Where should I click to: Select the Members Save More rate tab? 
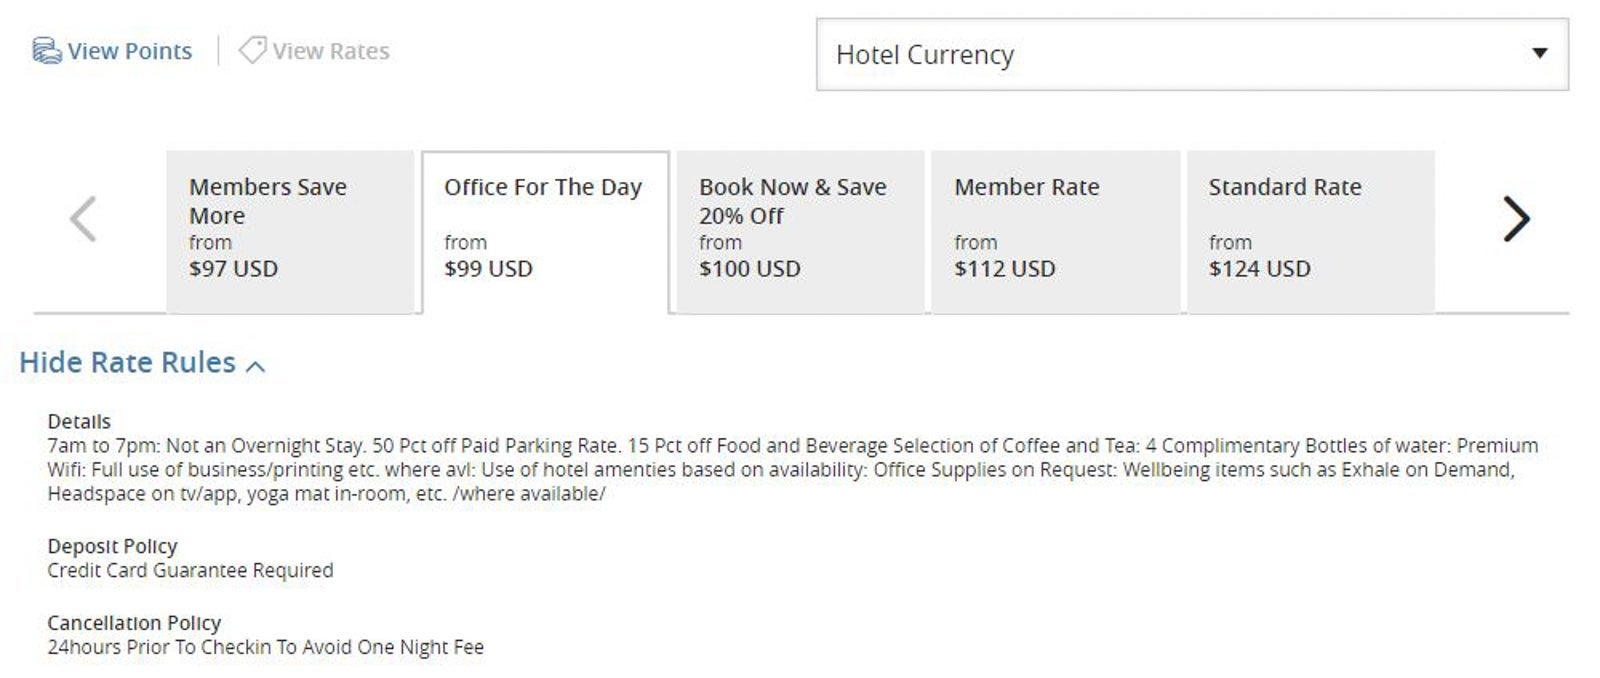point(290,232)
